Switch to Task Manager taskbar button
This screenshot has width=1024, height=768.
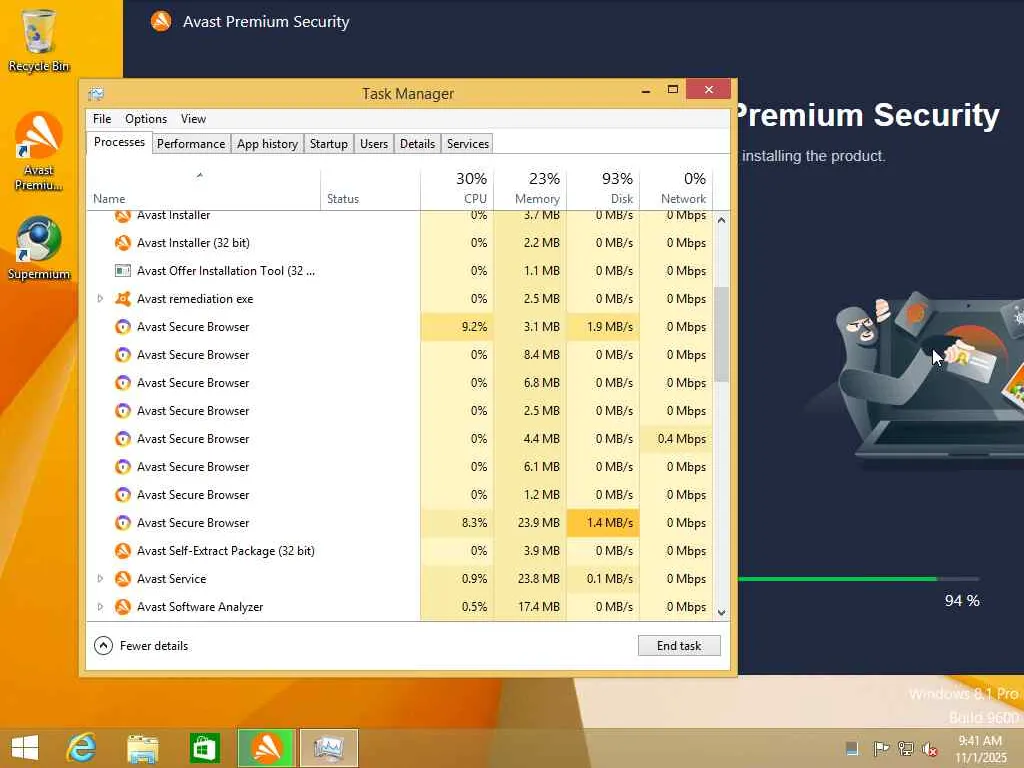point(328,748)
